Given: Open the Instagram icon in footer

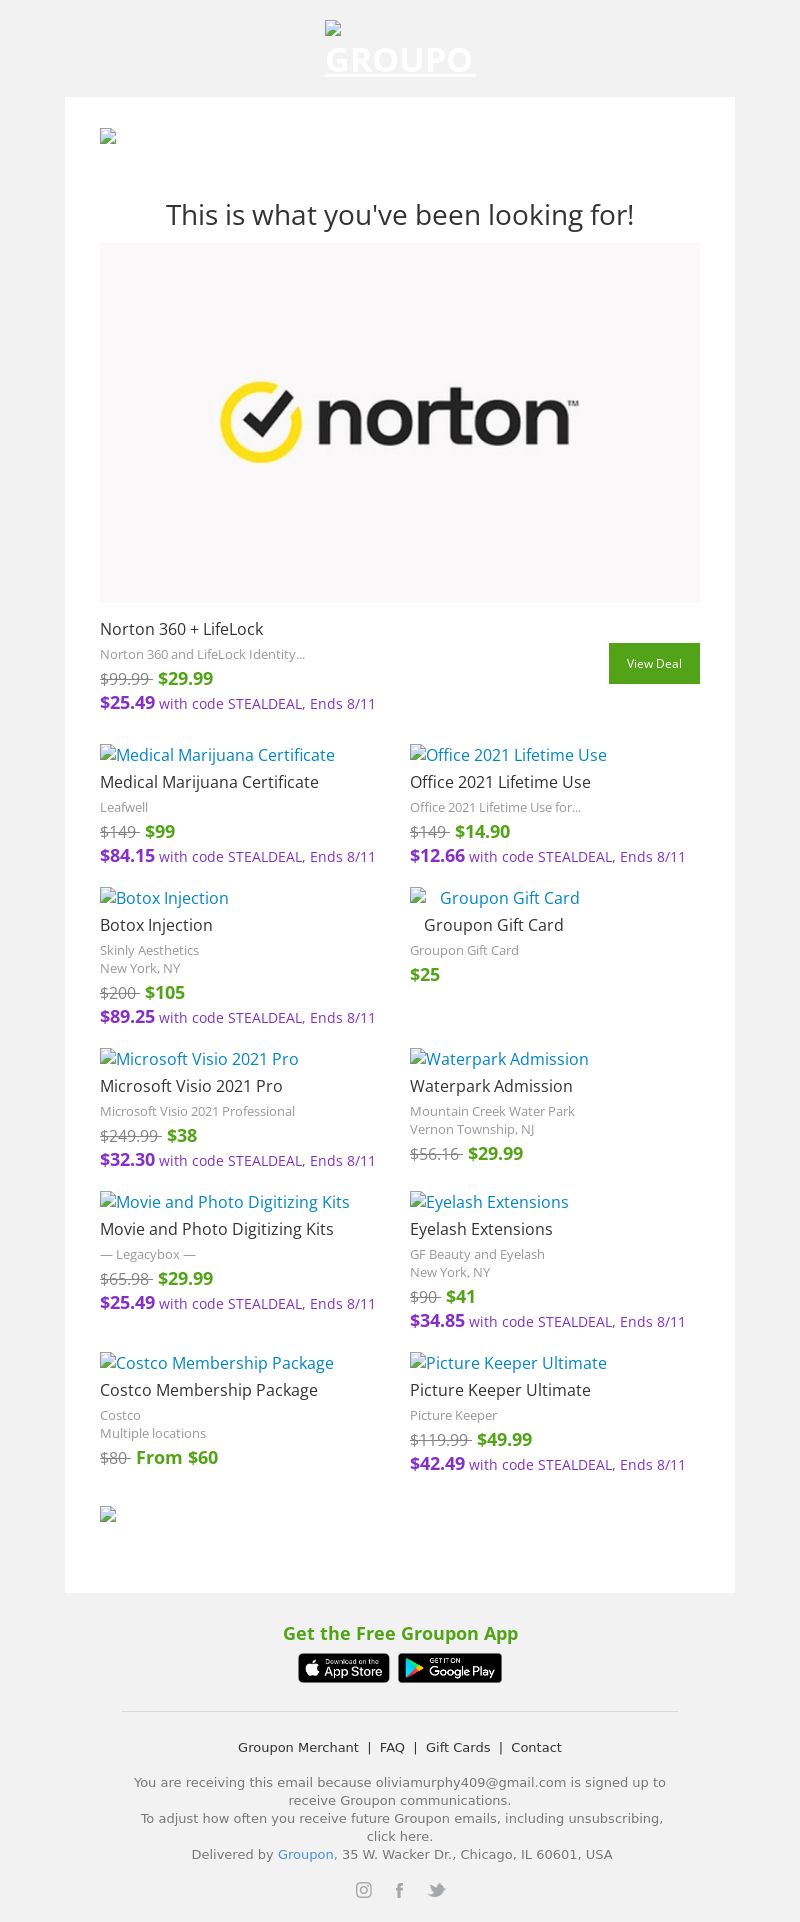Looking at the screenshot, I should point(364,1890).
